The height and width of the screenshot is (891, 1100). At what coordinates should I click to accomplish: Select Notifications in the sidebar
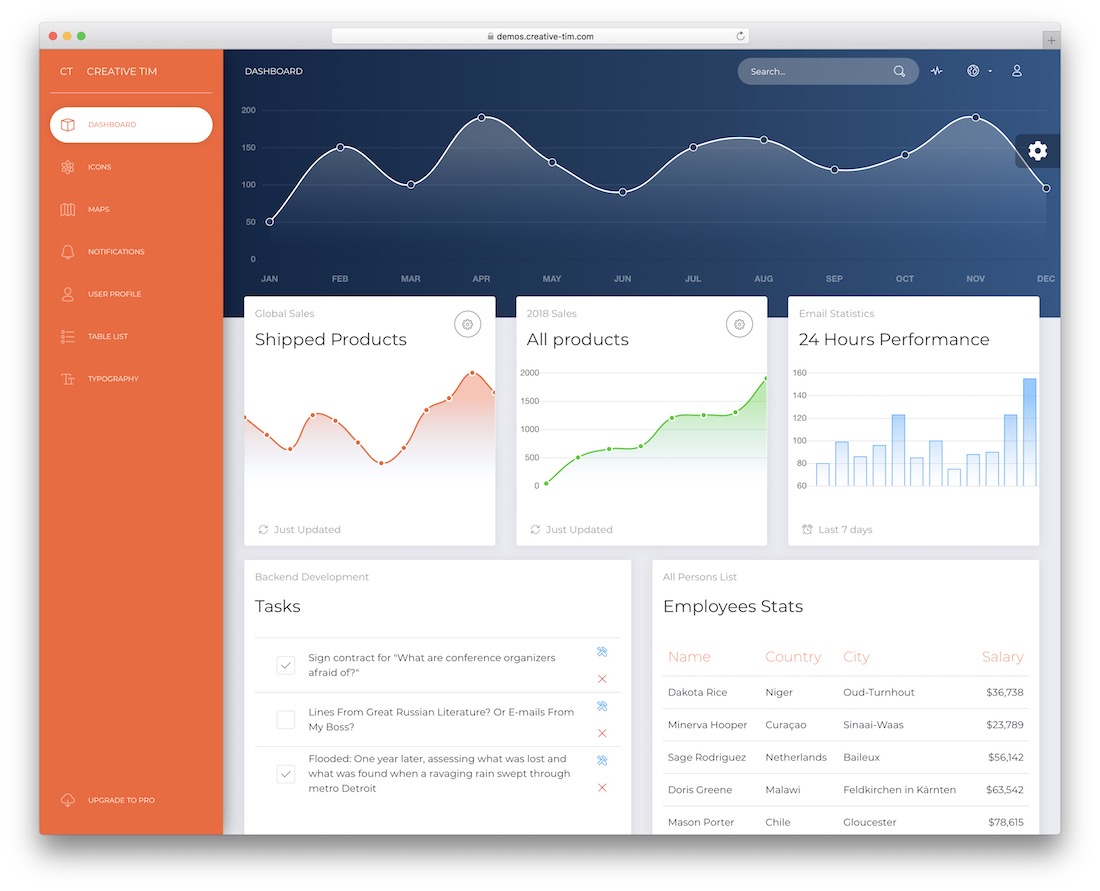[x=131, y=252]
